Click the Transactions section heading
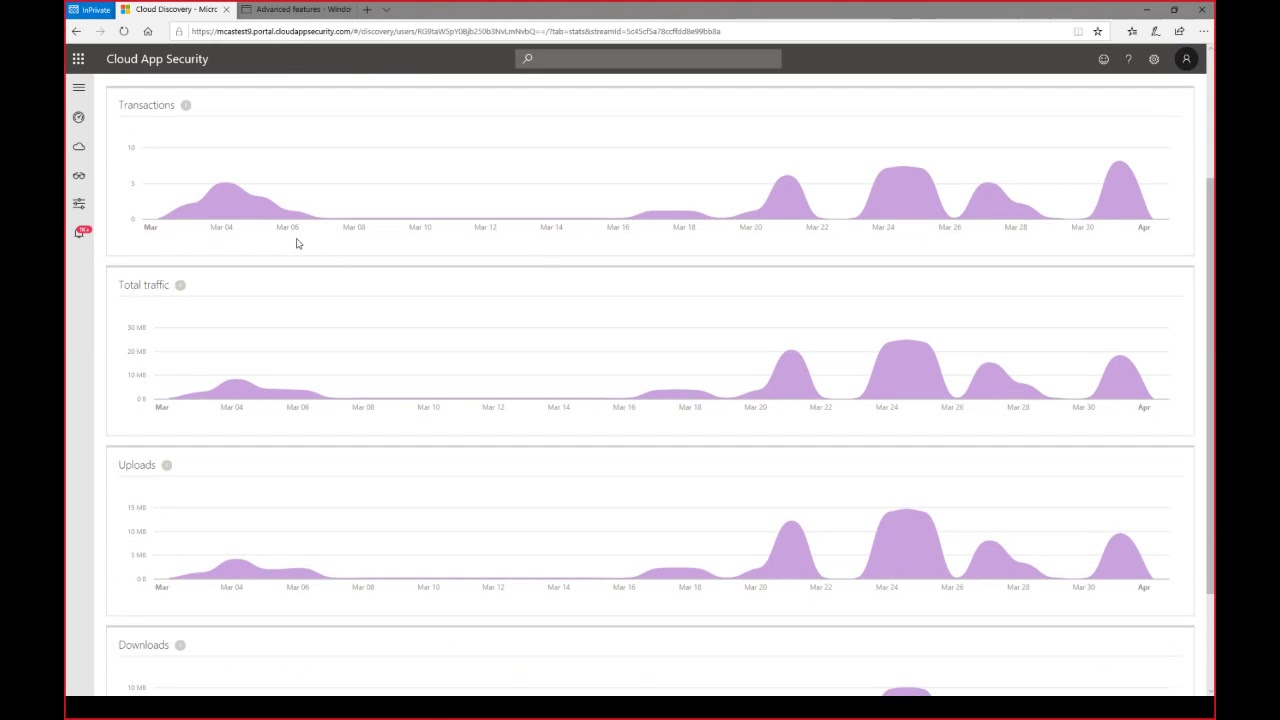This screenshot has width=1280, height=720. (146, 105)
